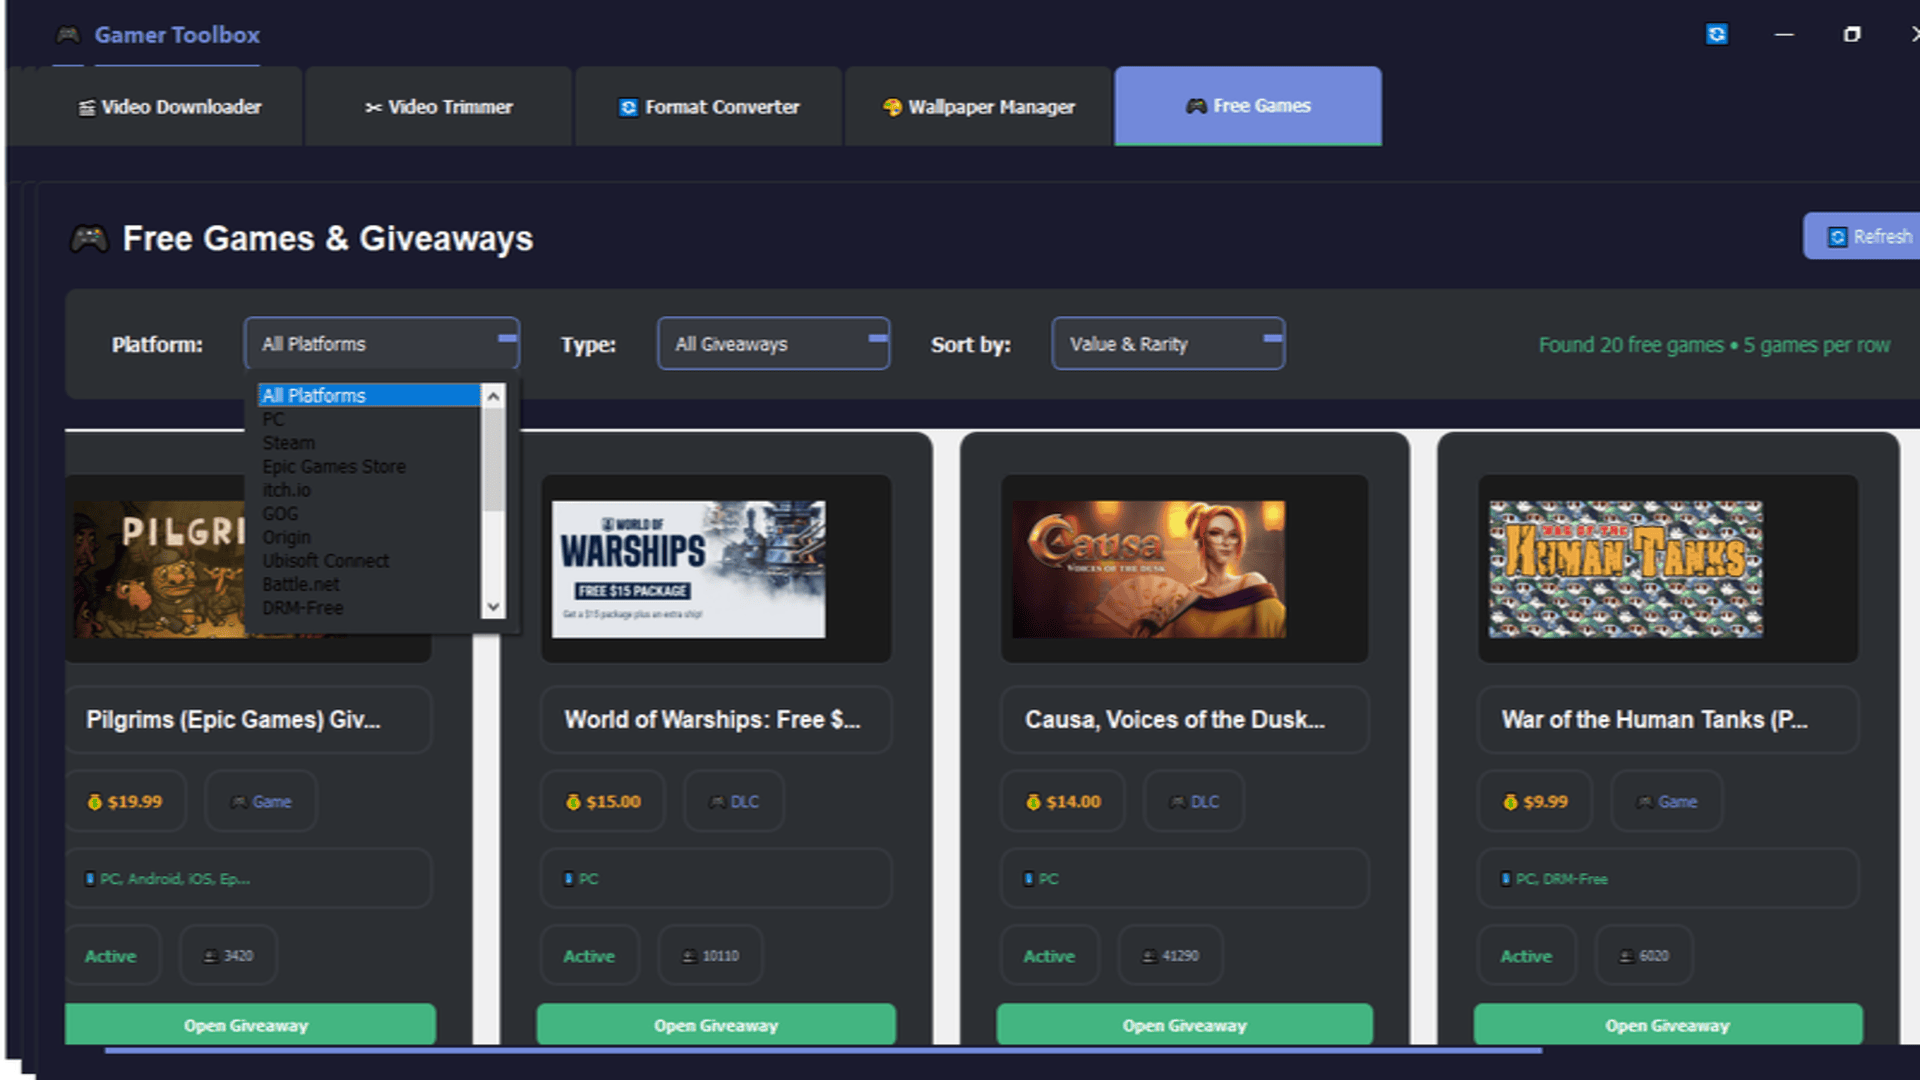The image size is (1920, 1080).
Task: Click the Gamer Toolbox gamepad logo
Action: (67, 35)
